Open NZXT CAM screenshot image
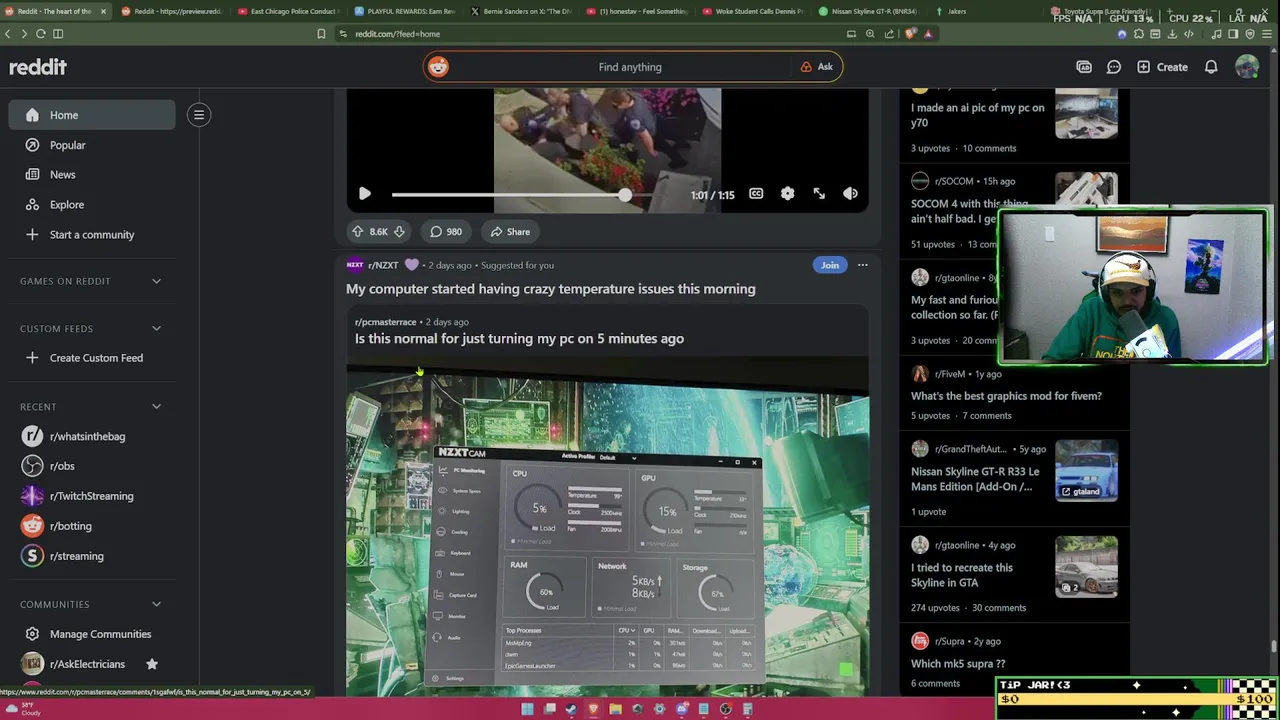Screen dimensions: 1280x720 coord(608,527)
